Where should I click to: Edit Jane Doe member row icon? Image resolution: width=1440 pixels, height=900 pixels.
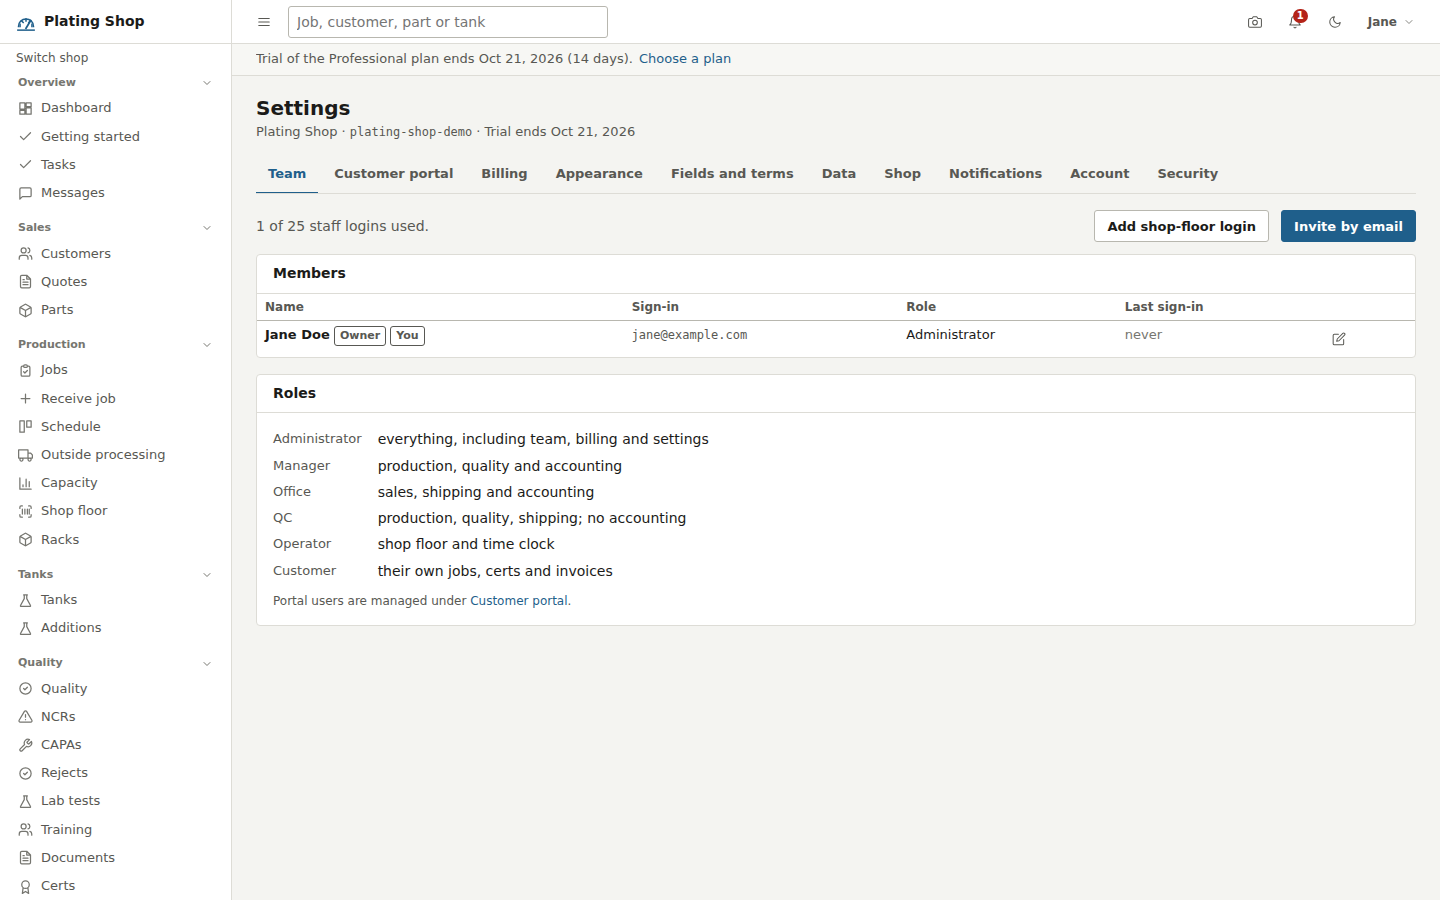coord(1339,339)
